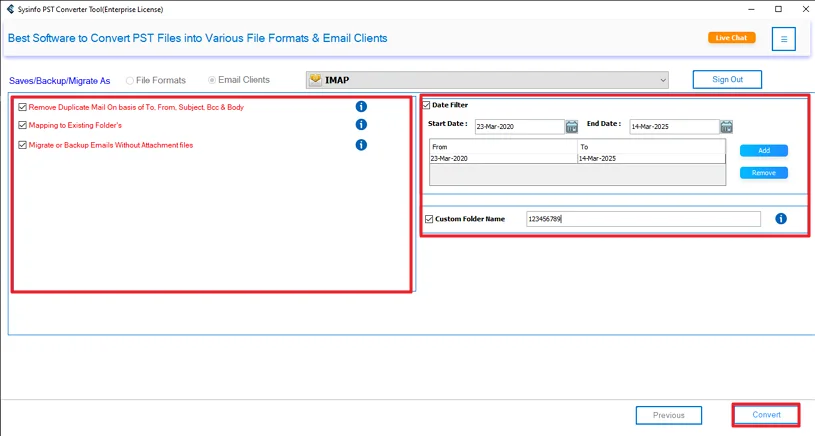This screenshot has width=815, height=436.
Task: Select the Email Clients radio button
Action: [212, 80]
